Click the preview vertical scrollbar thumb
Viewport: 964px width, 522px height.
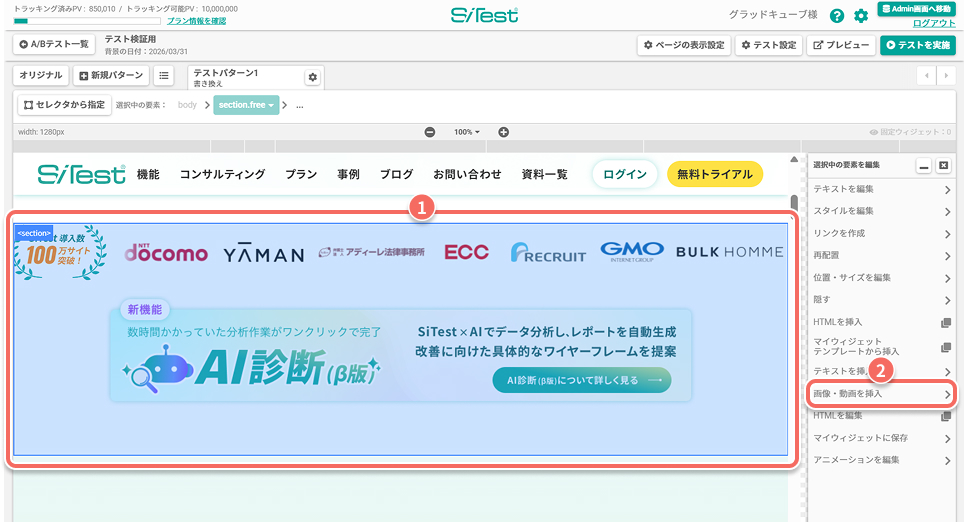(794, 203)
